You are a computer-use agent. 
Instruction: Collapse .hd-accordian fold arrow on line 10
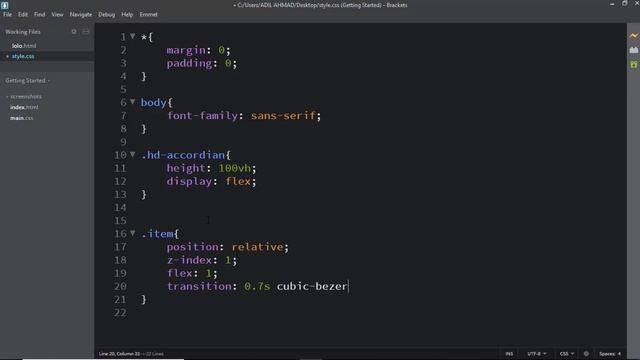[133, 154]
